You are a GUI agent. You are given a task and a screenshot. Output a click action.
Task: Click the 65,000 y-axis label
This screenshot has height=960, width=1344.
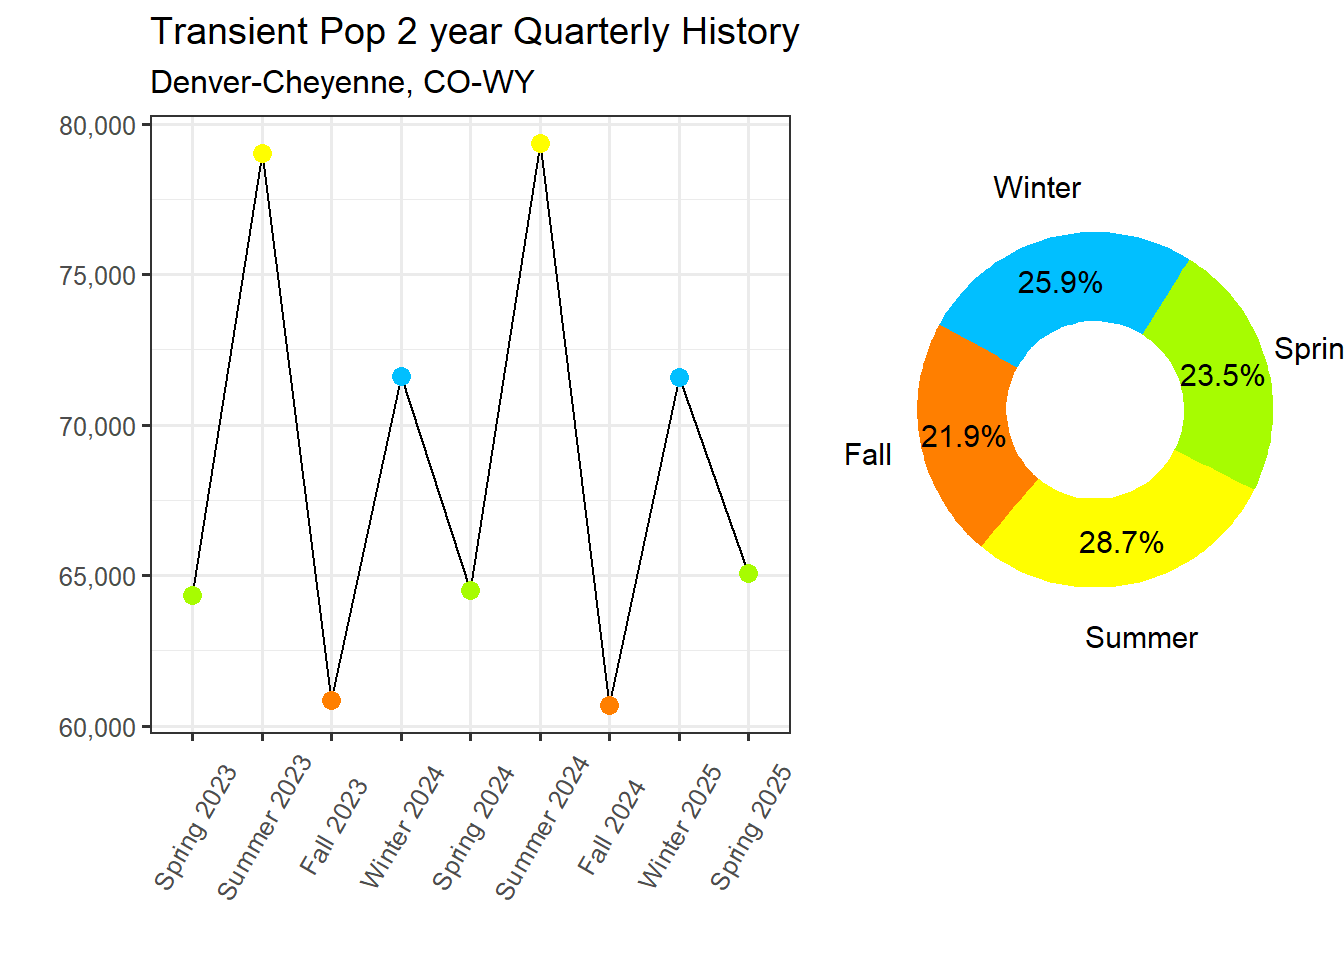click(x=97, y=577)
